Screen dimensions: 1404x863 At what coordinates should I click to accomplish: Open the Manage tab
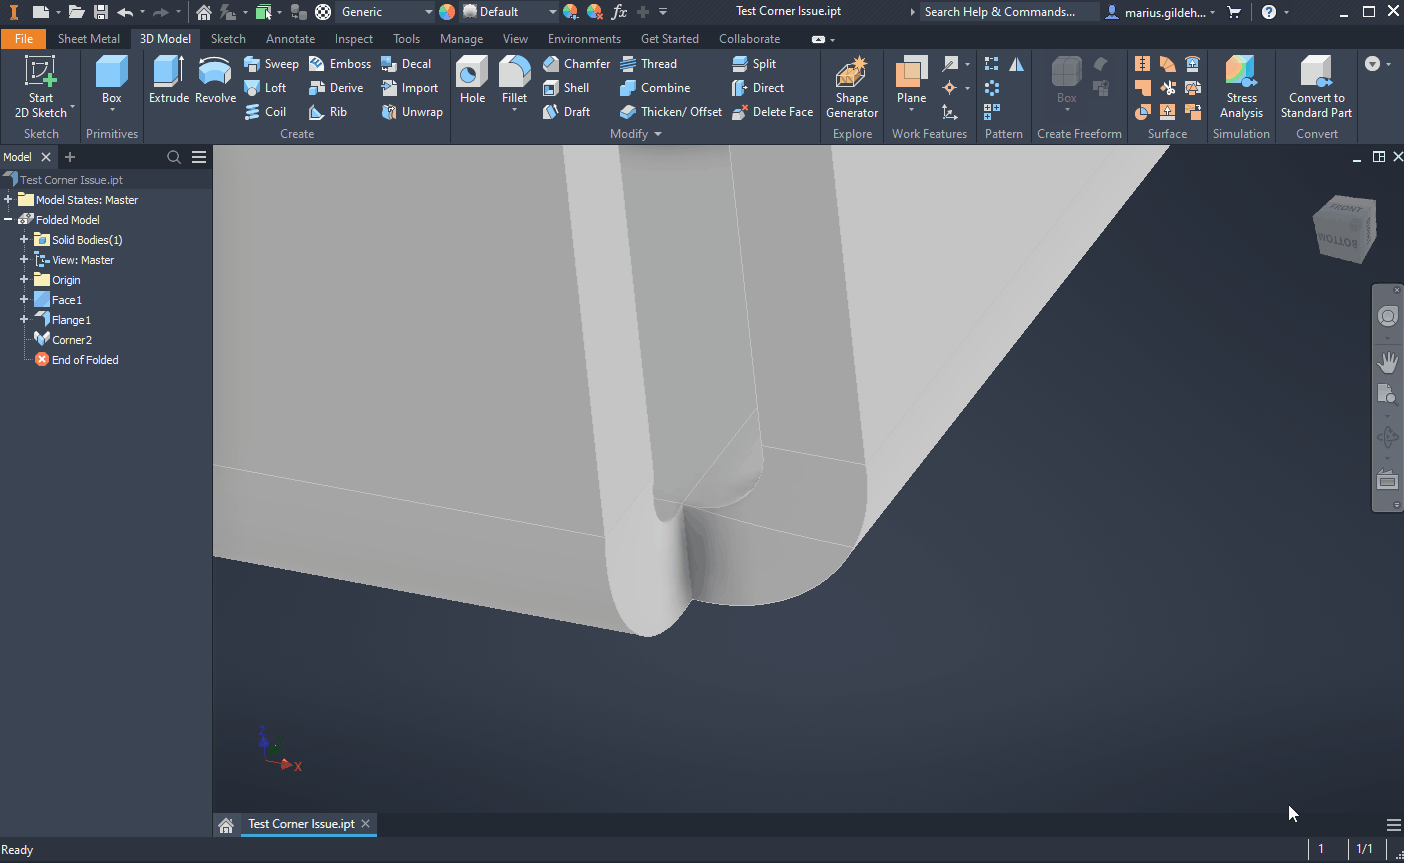462,39
